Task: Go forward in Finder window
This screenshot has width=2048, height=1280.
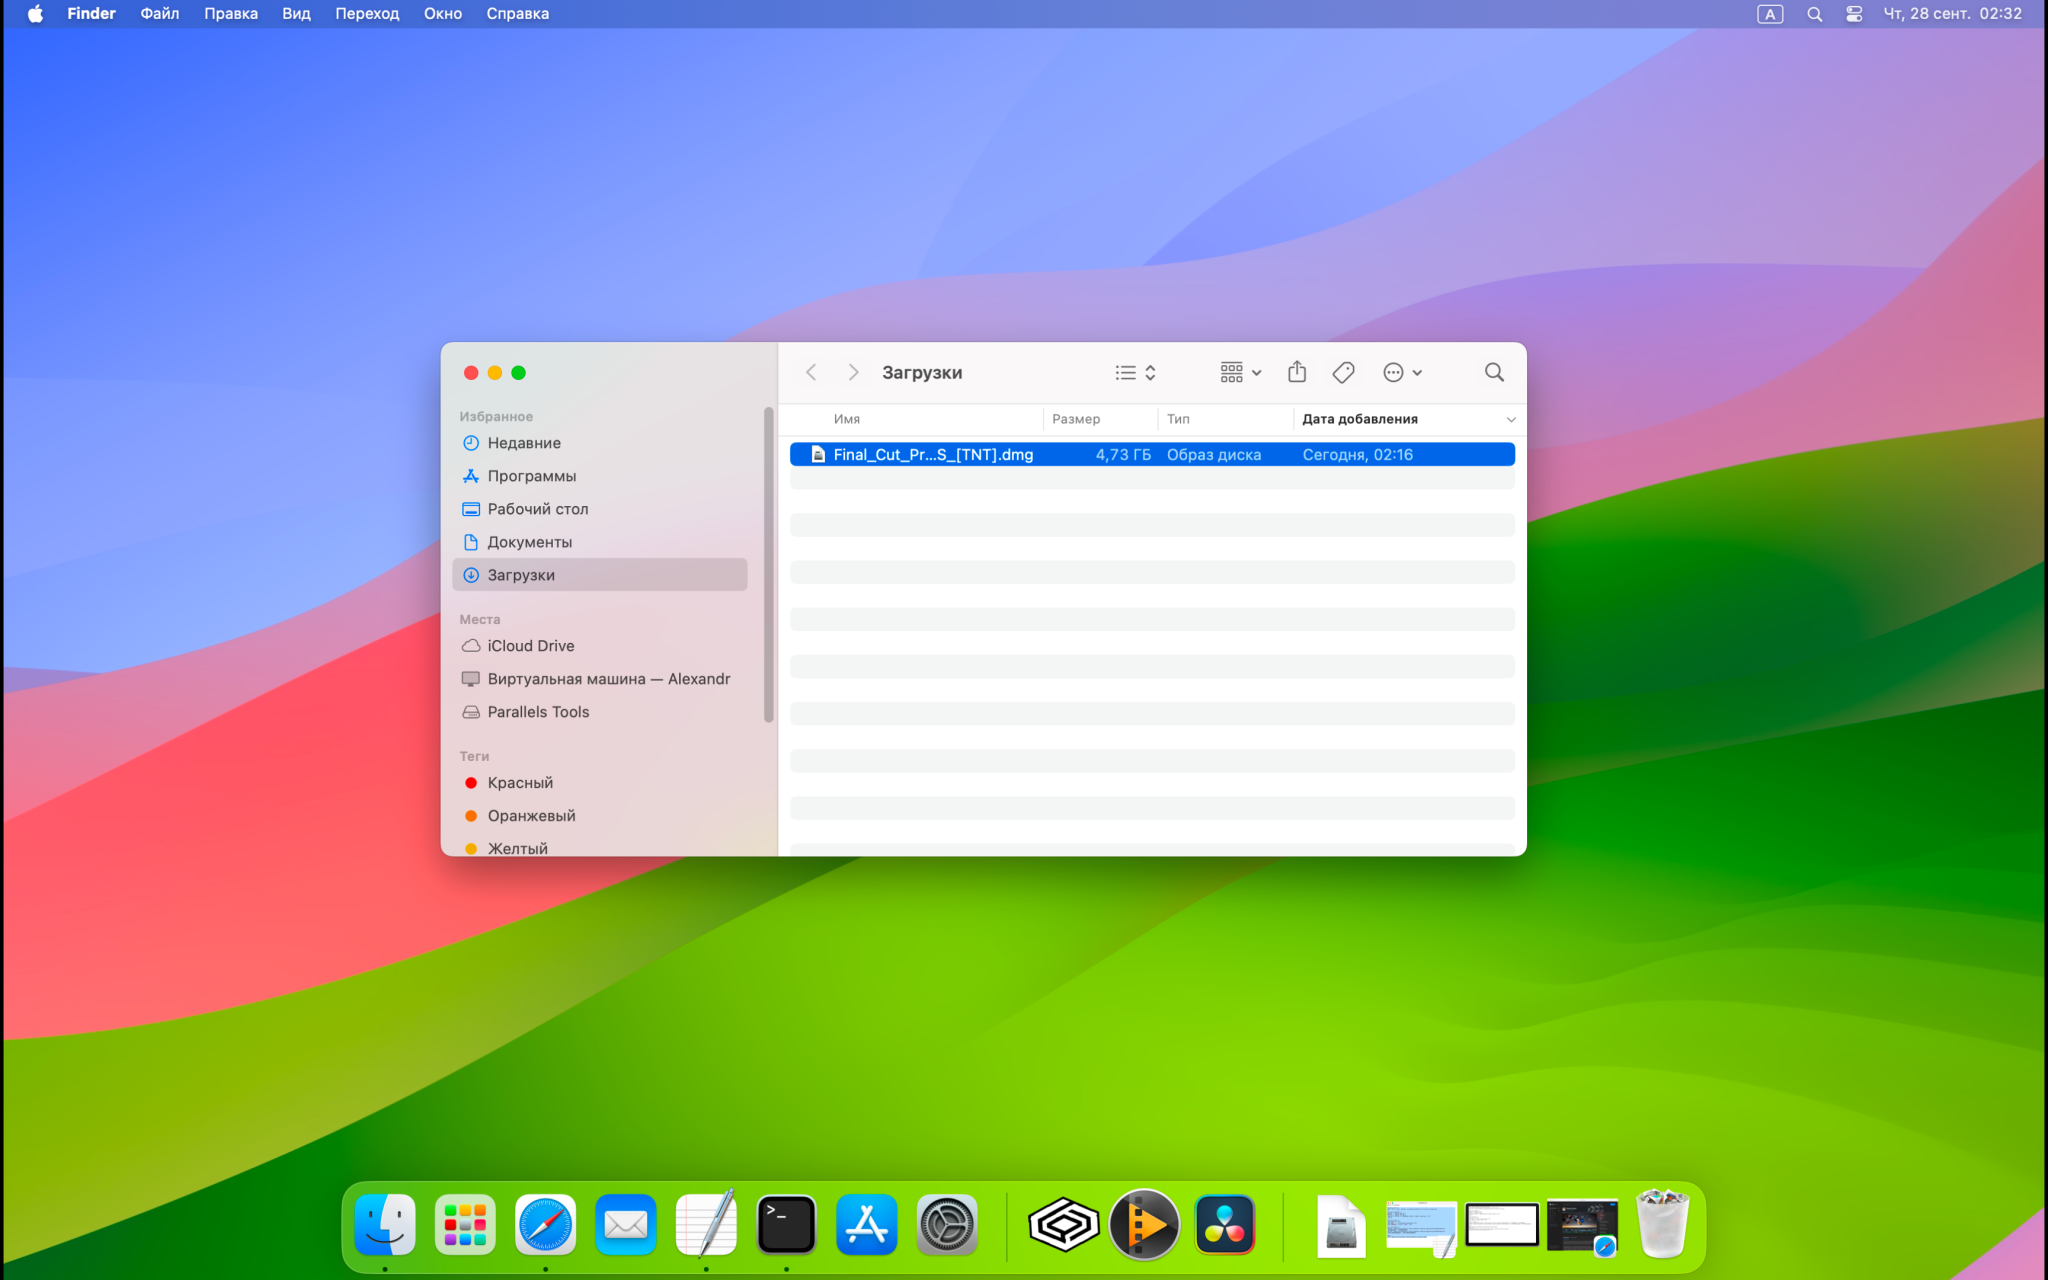Action: click(x=853, y=372)
